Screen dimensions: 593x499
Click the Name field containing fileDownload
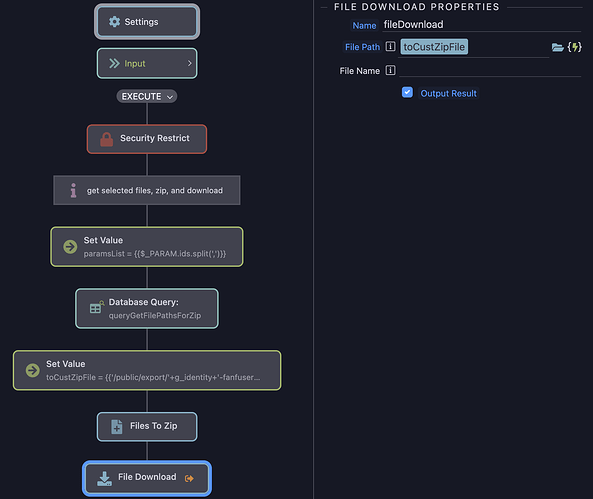(x=481, y=25)
